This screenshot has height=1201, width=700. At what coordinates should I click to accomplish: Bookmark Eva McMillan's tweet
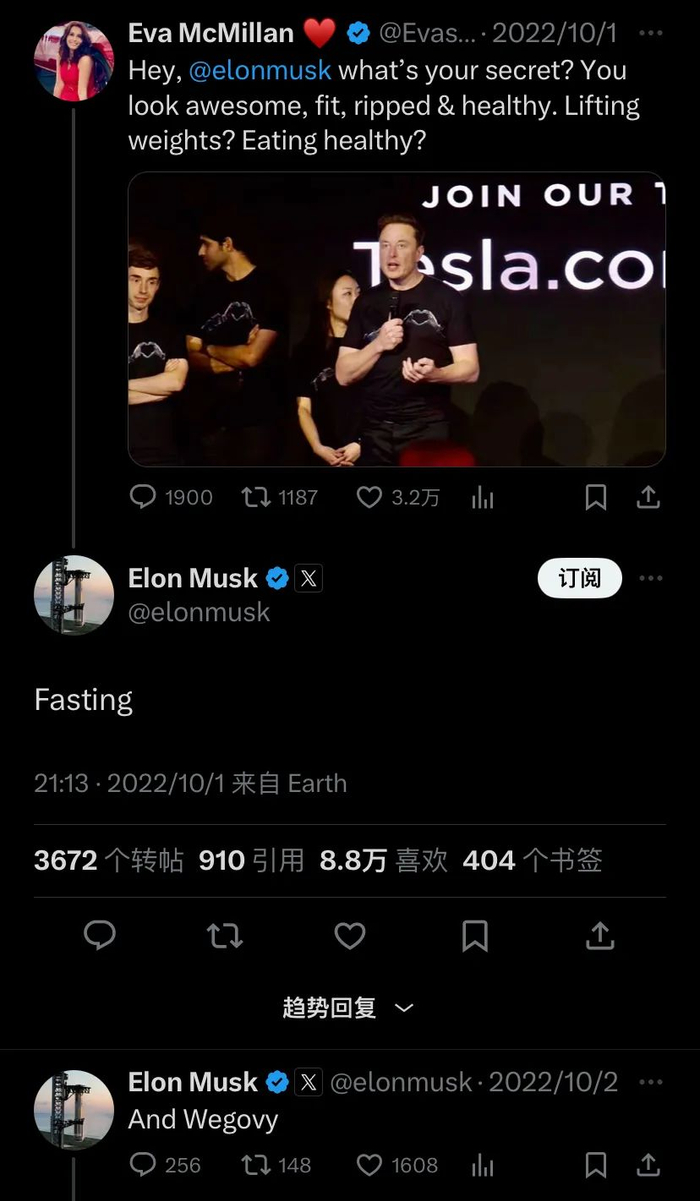pyautogui.click(x=596, y=497)
